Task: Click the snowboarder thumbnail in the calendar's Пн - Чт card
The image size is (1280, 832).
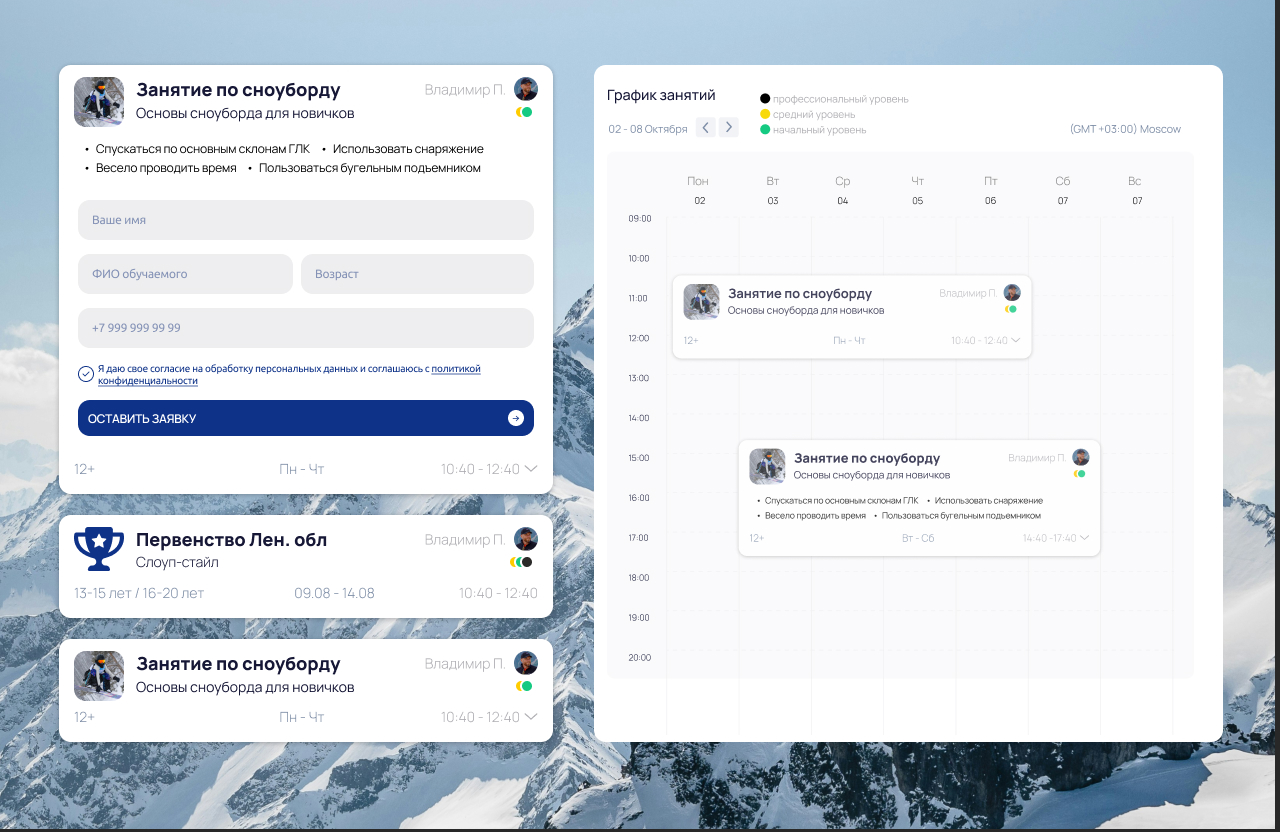Action: [701, 302]
